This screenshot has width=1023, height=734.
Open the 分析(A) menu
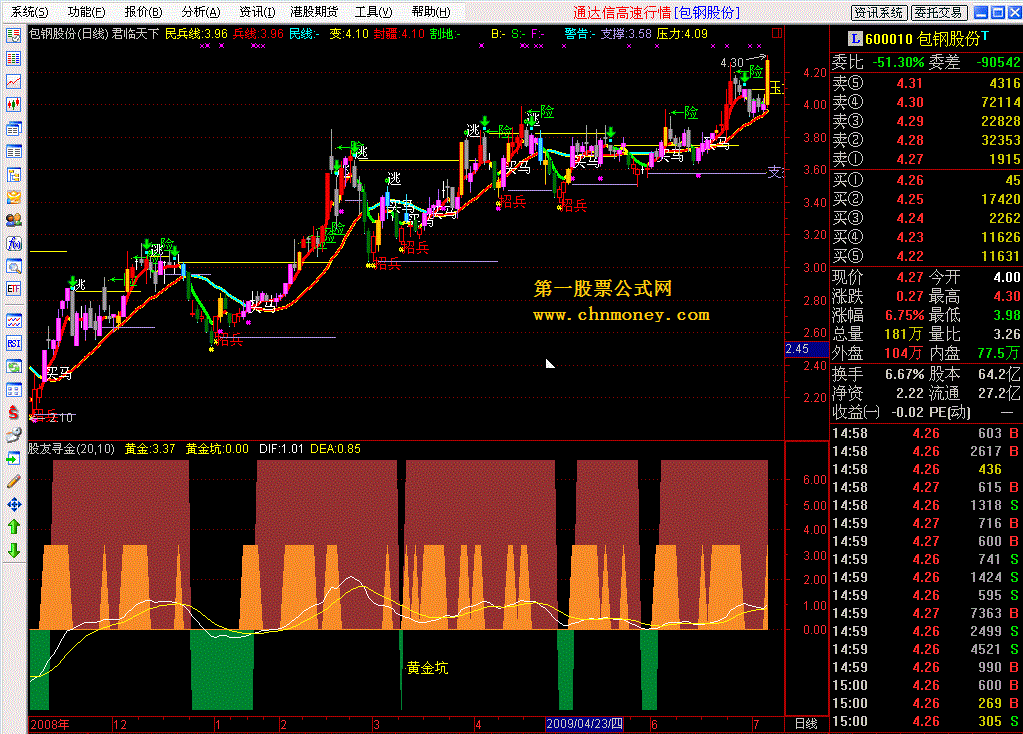click(200, 12)
